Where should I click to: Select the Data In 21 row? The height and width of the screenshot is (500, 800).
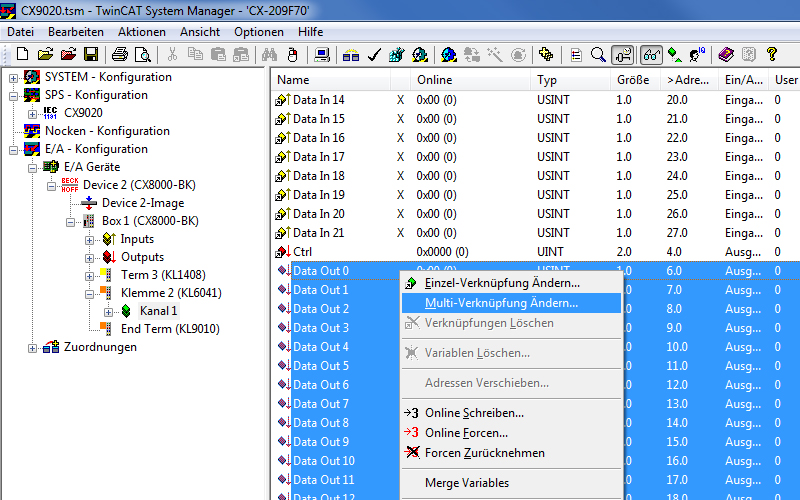[535, 233]
